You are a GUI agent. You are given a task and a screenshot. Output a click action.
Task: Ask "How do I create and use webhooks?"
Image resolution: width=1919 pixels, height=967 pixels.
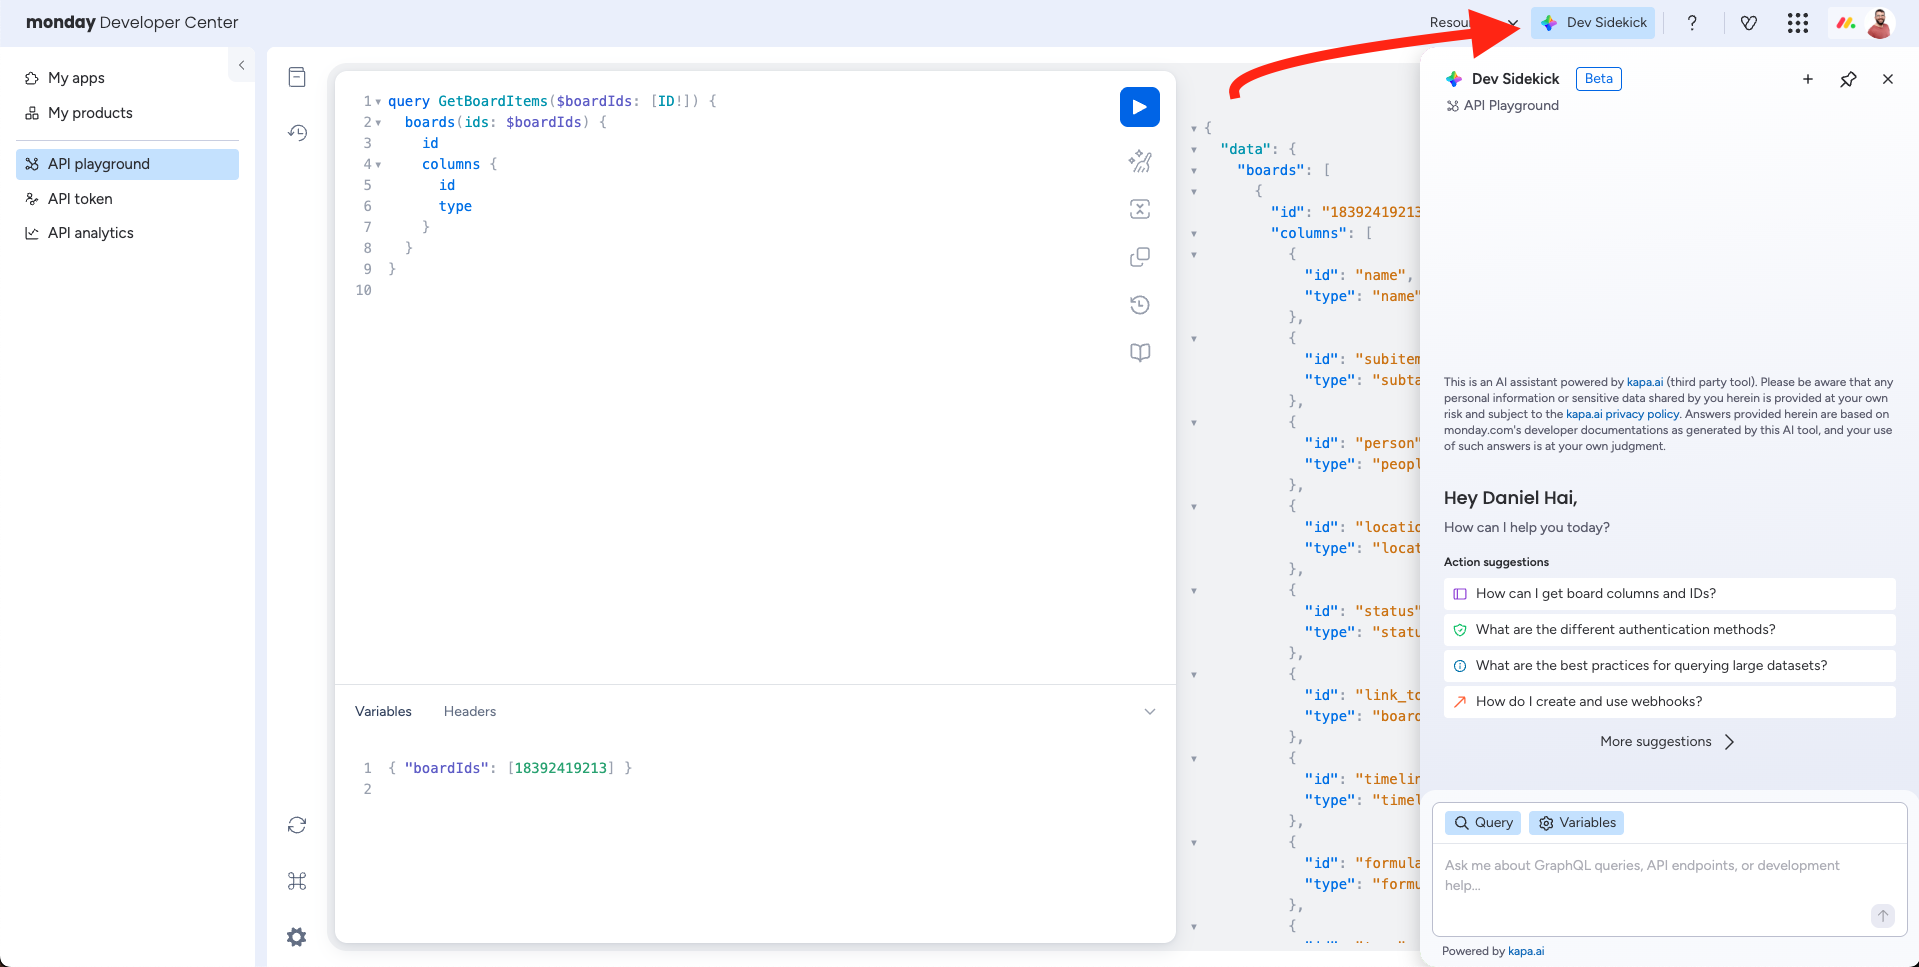coord(1670,702)
